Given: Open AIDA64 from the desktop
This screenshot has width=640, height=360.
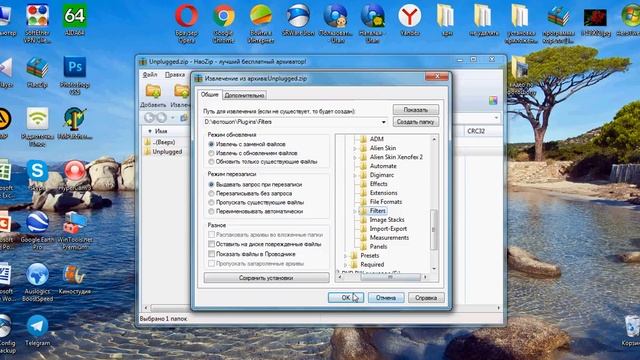Looking at the screenshot, I should (x=75, y=16).
